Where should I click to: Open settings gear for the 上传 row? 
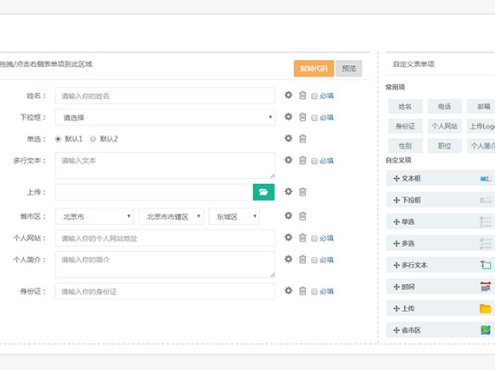point(288,191)
